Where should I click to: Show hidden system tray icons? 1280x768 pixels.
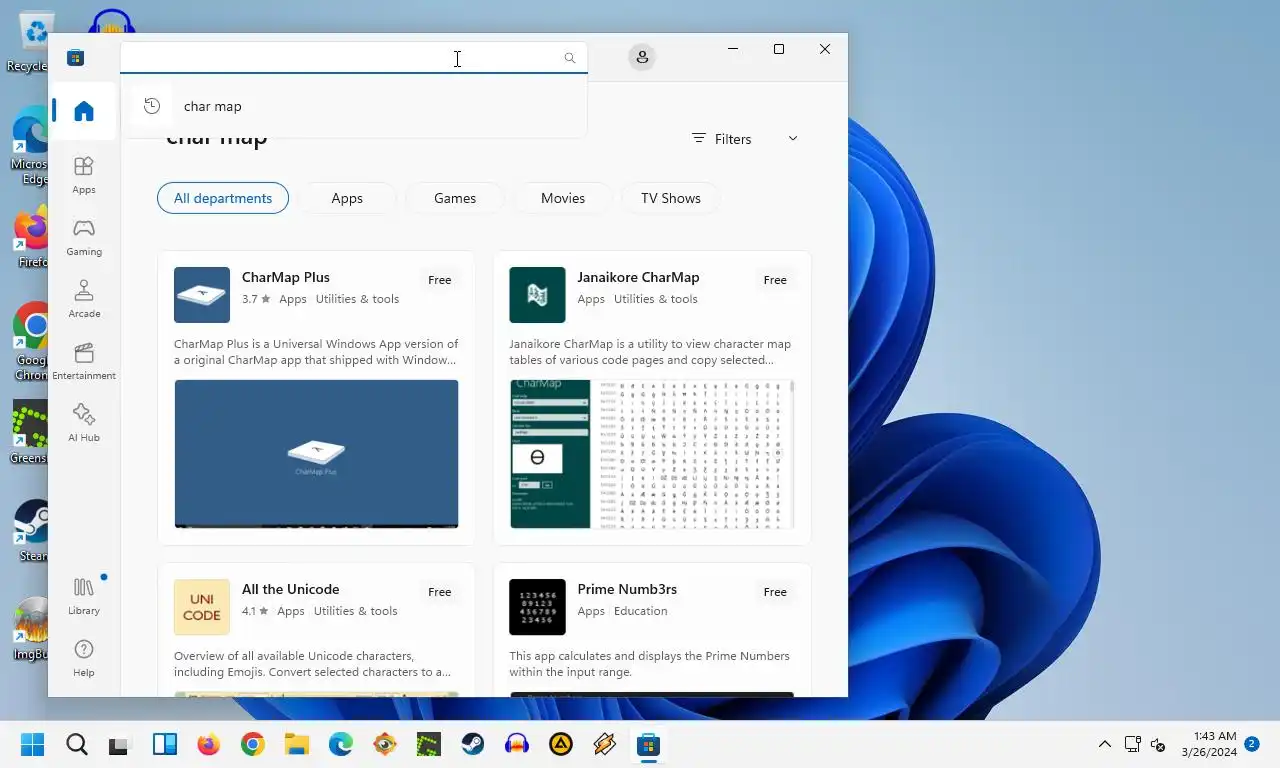tap(1105, 744)
